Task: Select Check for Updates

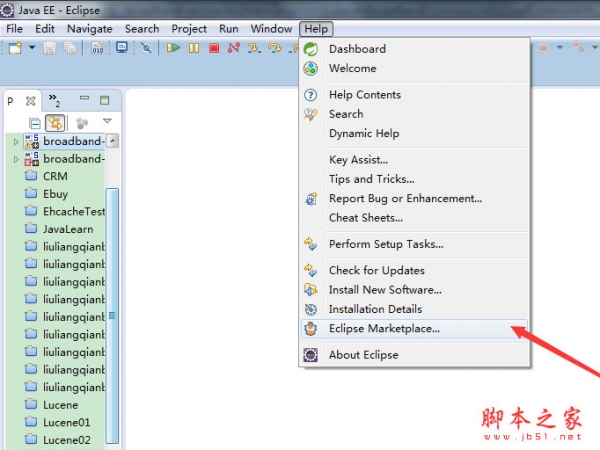Action: click(414, 271)
